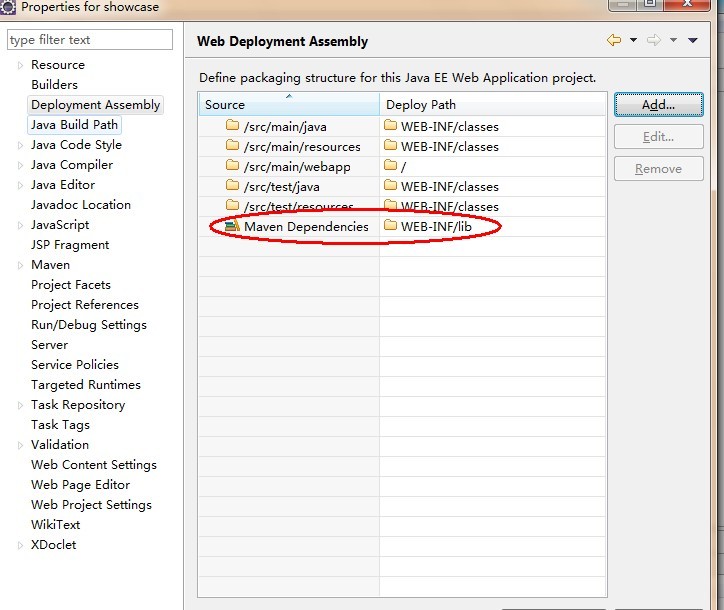Sort by the Source column header
Image resolution: width=724 pixels, height=610 pixels.
[x=289, y=104]
